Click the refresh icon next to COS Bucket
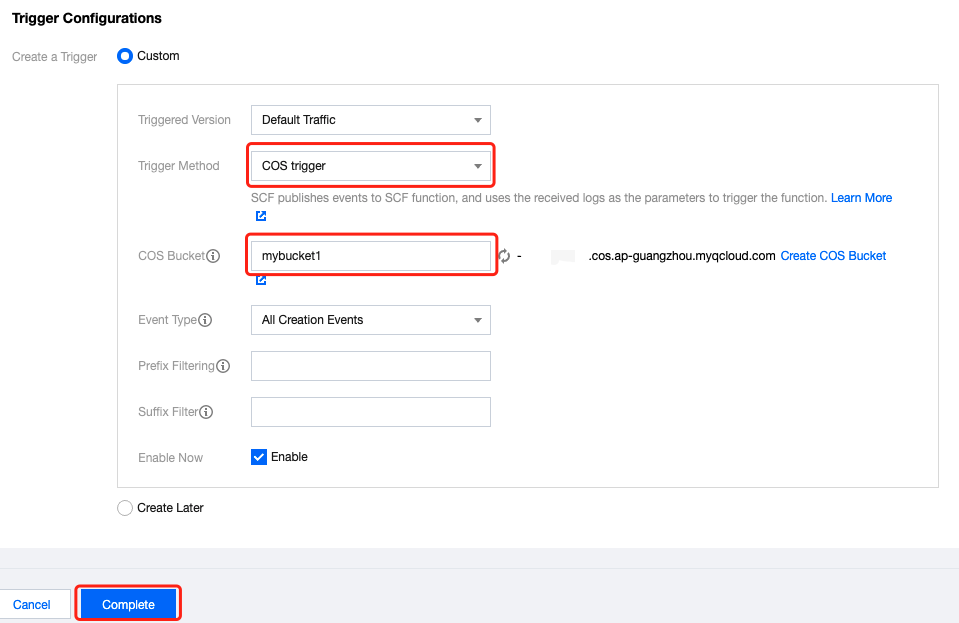This screenshot has height=623, width=959. pyautogui.click(x=504, y=256)
